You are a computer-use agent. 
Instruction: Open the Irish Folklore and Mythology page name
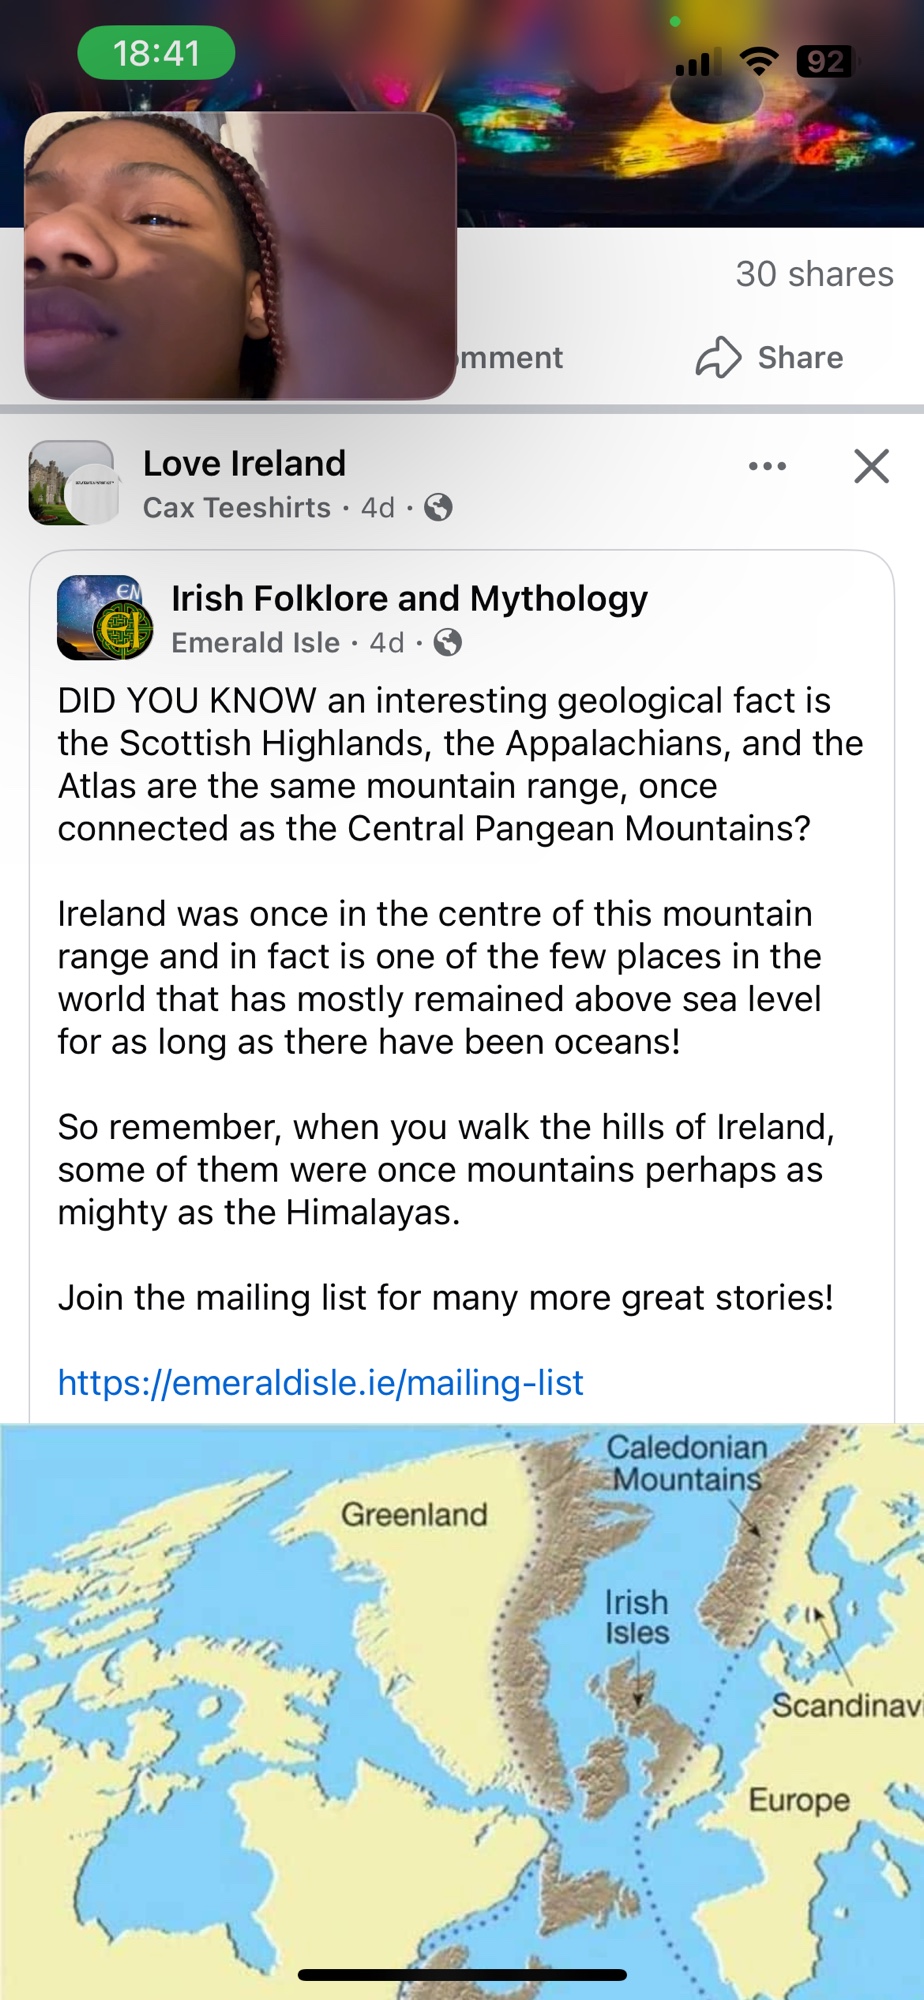pyautogui.click(x=409, y=598)
